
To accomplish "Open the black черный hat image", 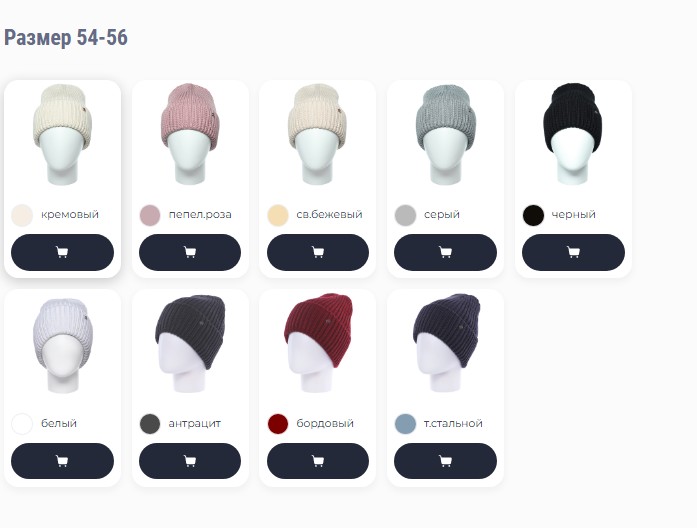I will 573,134.
